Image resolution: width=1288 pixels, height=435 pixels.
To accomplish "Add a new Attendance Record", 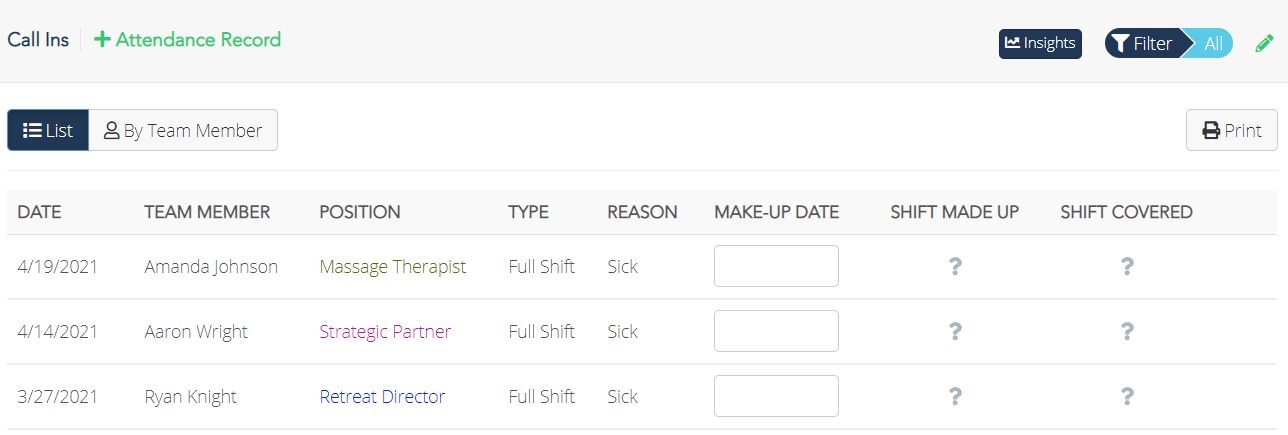I will coord(187,40).
